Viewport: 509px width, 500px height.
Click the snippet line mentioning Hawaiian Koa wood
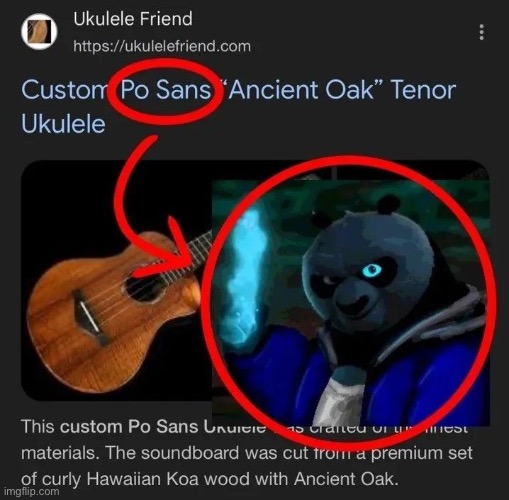(x=210, y=479)
